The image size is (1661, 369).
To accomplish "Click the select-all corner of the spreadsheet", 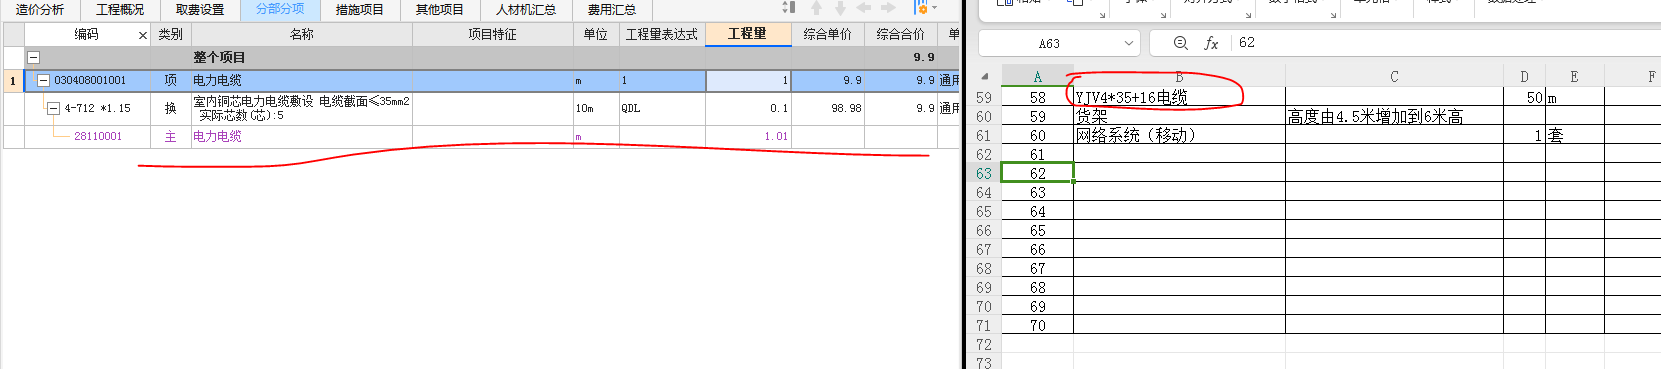I will (x=985, y=77).
